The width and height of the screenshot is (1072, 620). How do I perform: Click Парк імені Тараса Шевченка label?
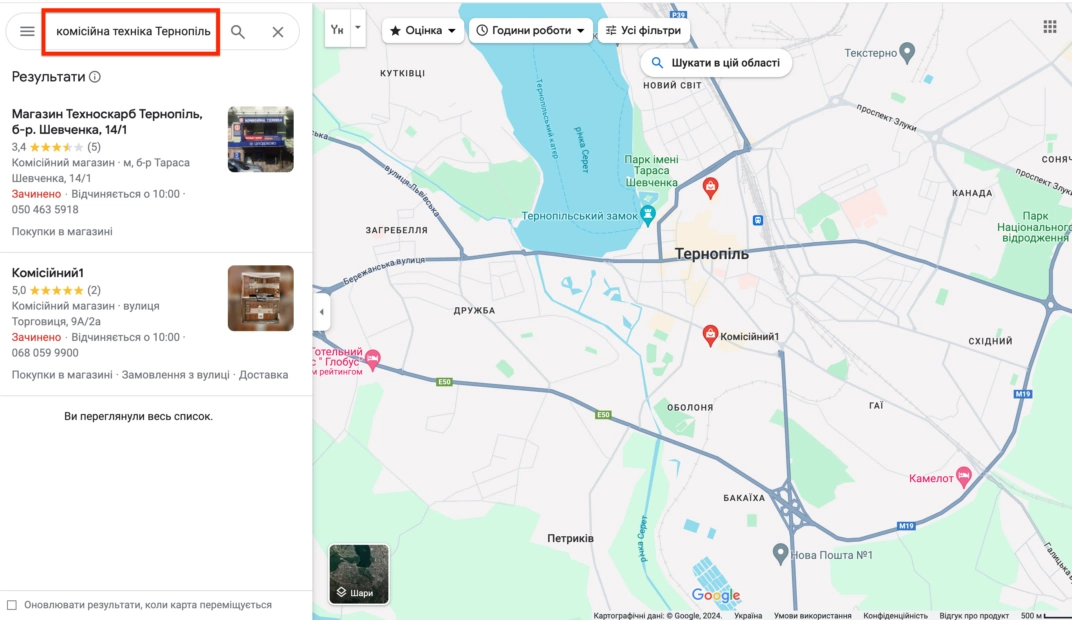(651, 171)
